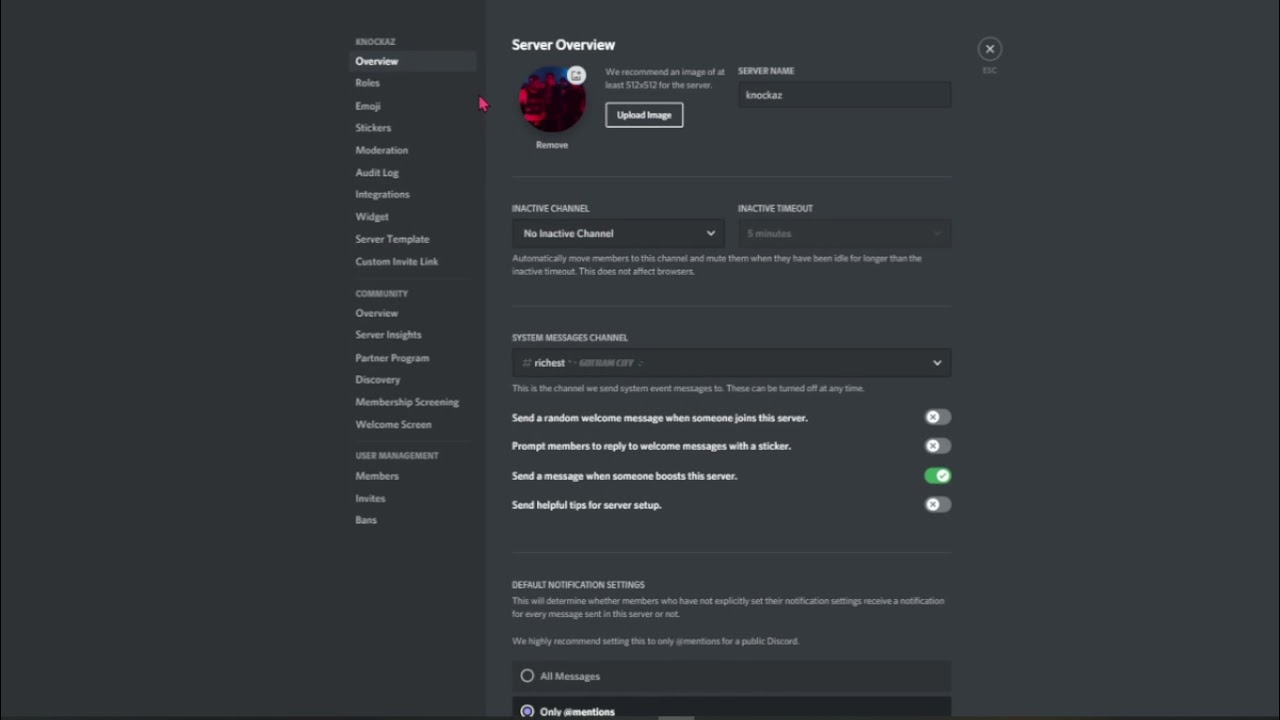Image resolution: width=1280 pixels, height=720 pixels.
Task: Open the Inactive Channel dropdown
Action: (619, 233)
